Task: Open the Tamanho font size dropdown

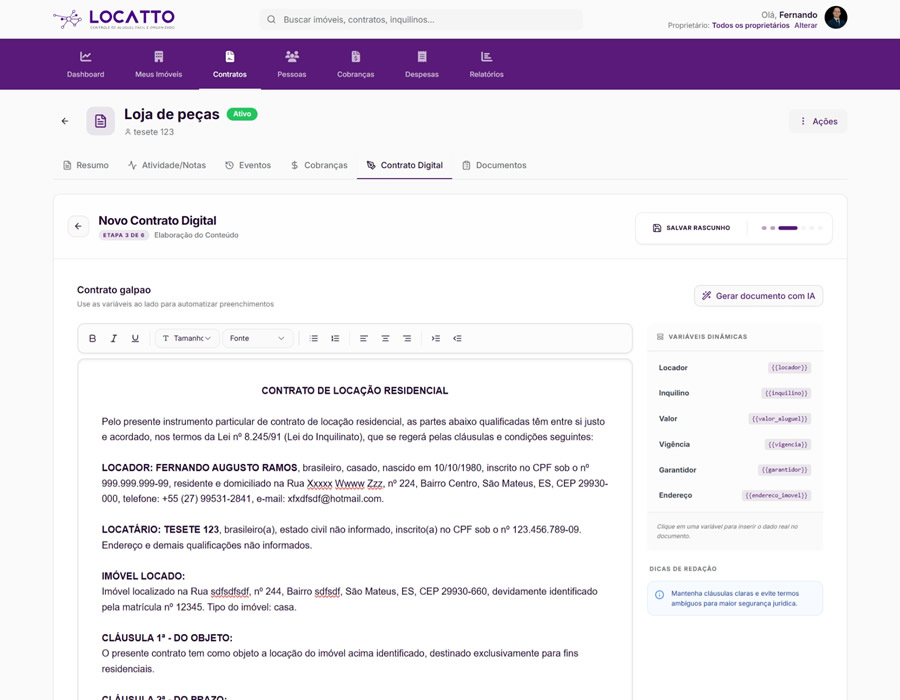Action: pyautogui.click(x=186, y=338)
